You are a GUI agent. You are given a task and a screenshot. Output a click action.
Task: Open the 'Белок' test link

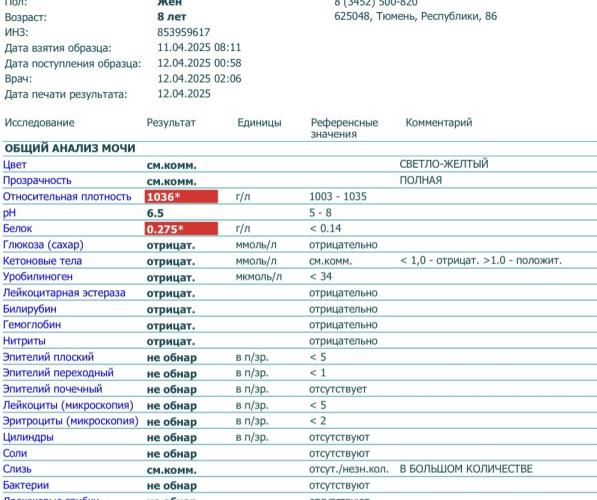[18, 228]
